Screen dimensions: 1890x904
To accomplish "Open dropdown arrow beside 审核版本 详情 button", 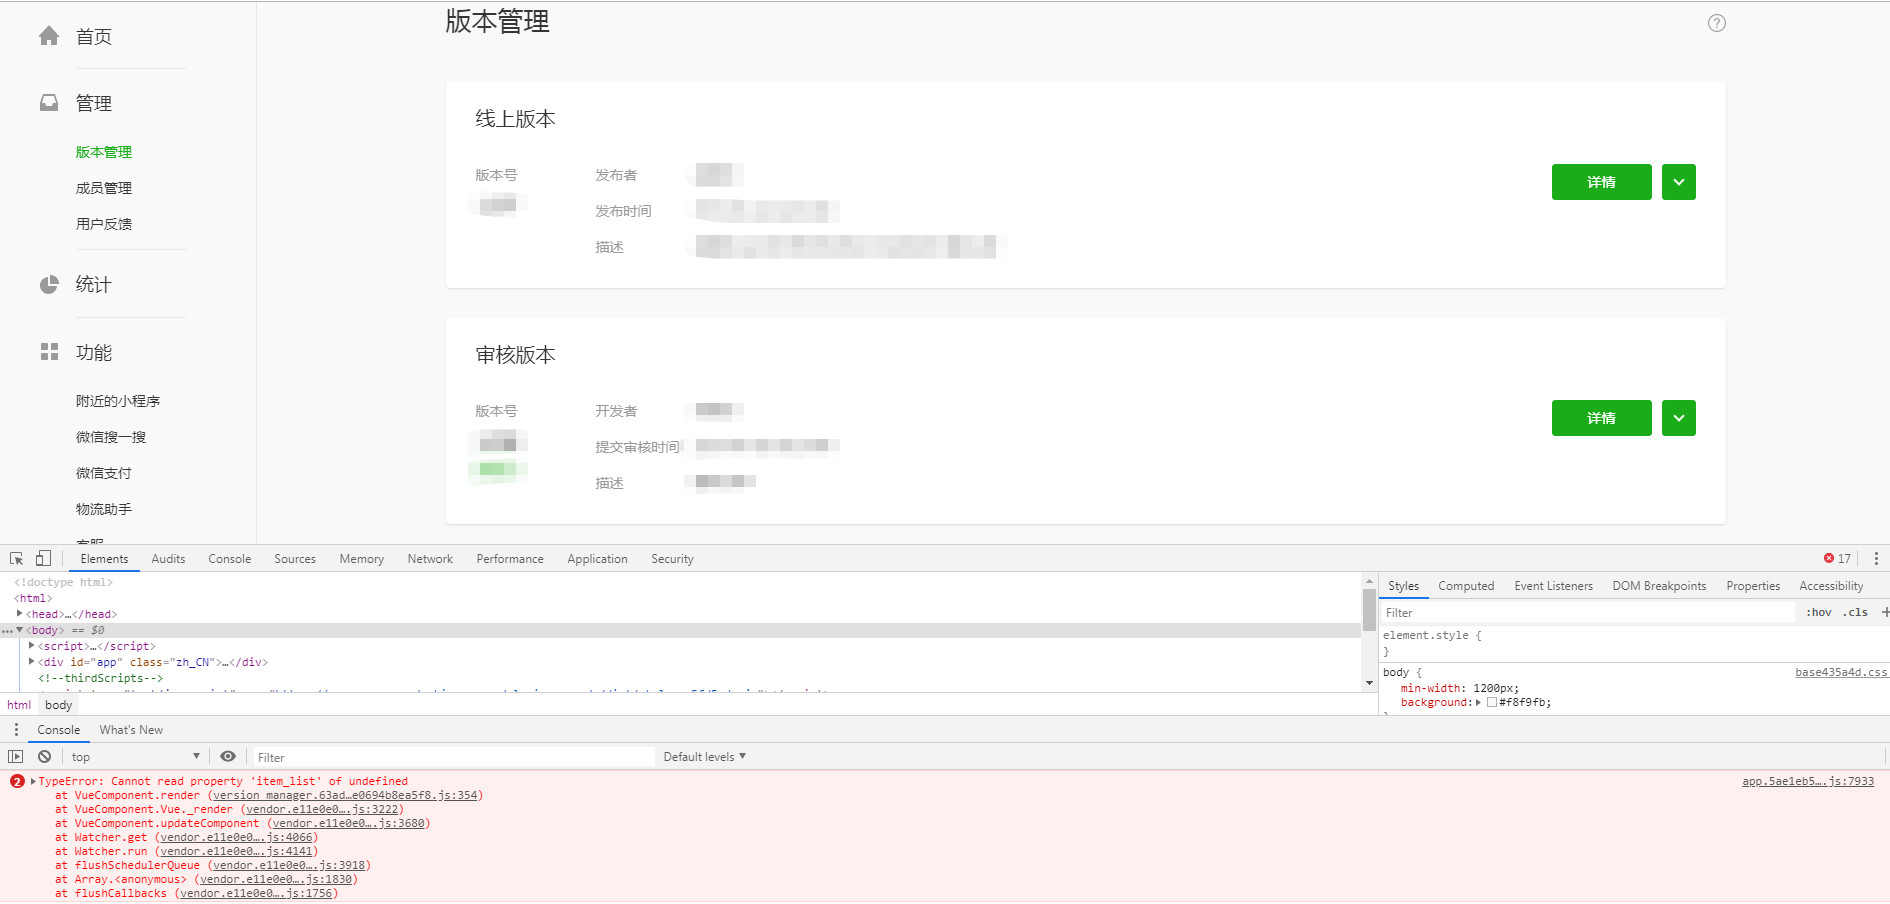I will click(x=1679, y=418).
